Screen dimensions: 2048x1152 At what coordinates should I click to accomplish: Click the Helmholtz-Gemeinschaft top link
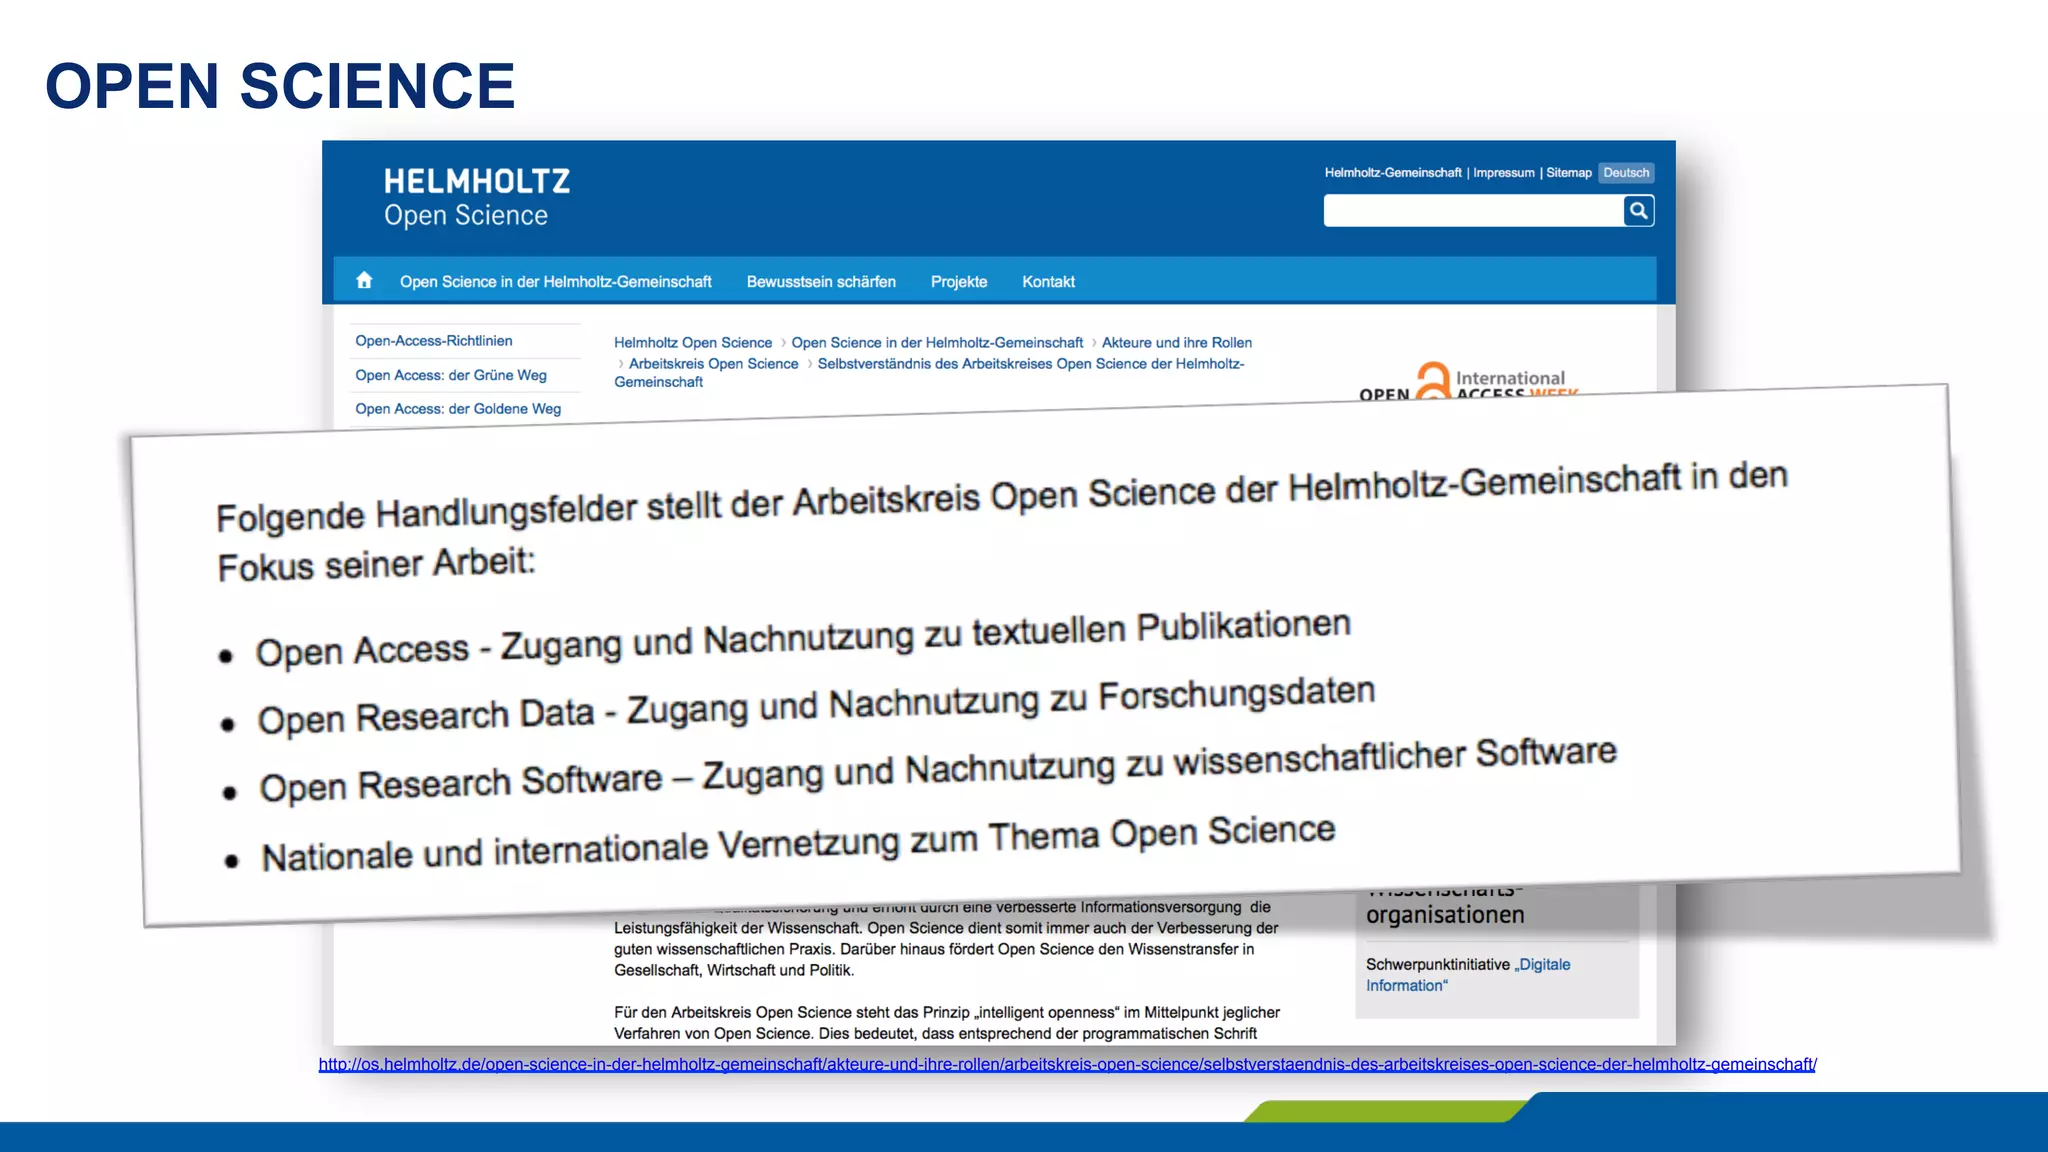[1393, 173]
